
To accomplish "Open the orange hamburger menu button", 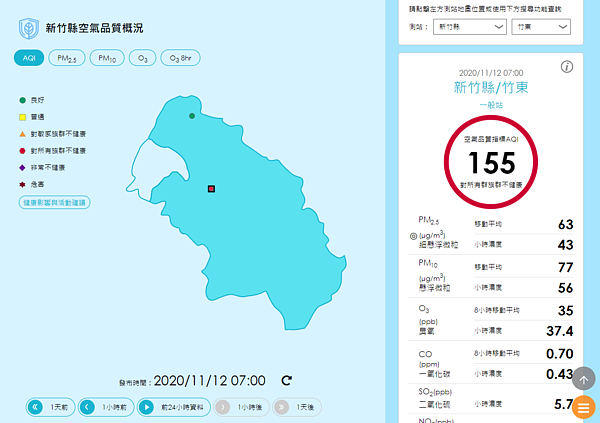I will [584, 407].
